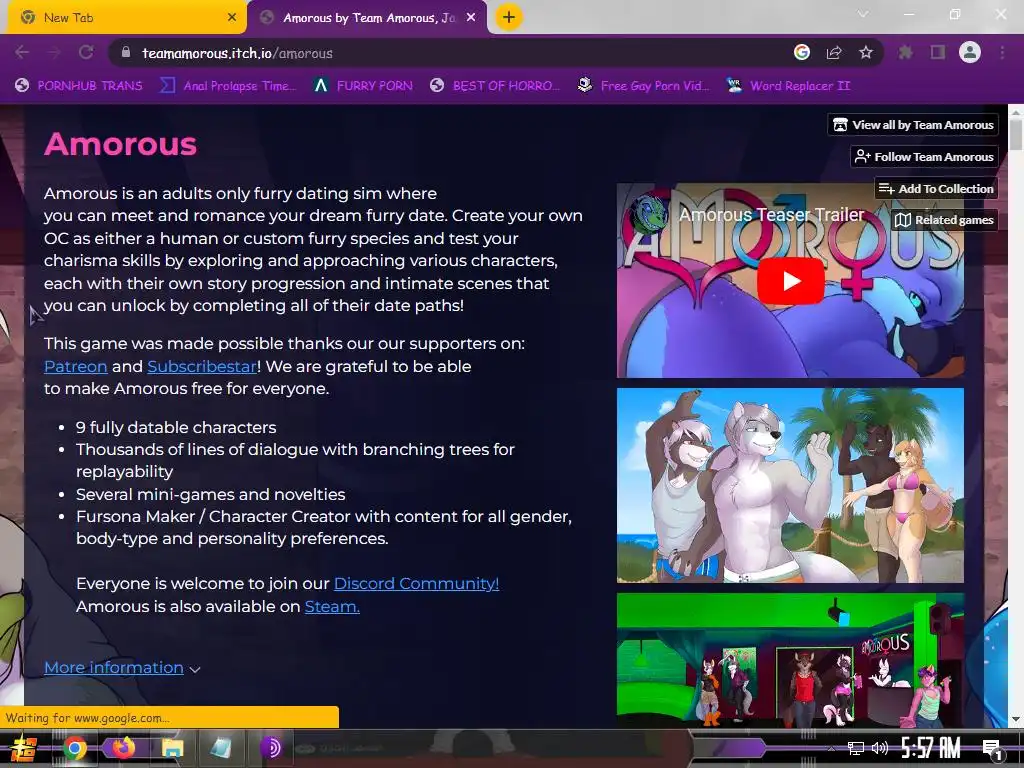
Task: Click the Google icon in address bar
Action: coord(802,52)
